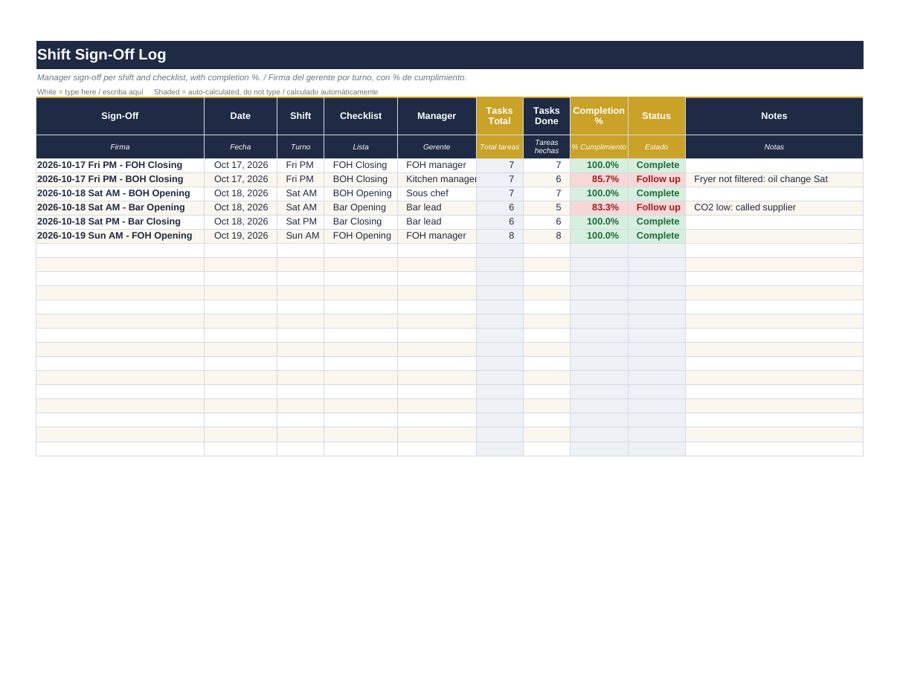Click 'Fri PM' shift in BOH Closing row
Screen dimensions: 900x695
point(300,179)
